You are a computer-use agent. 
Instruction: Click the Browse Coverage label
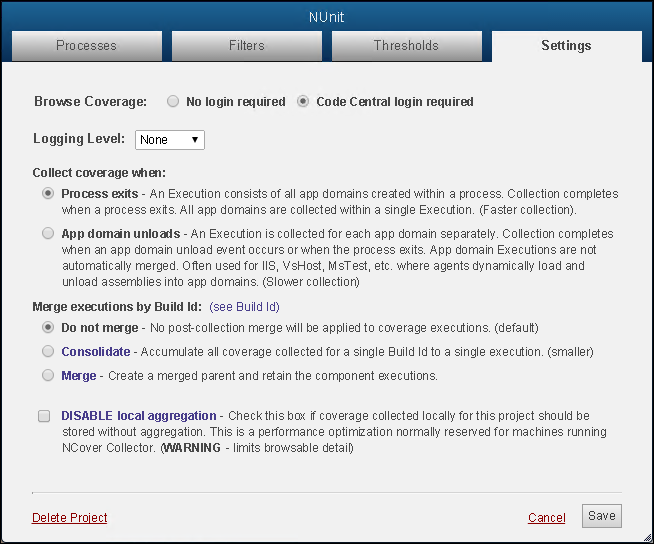91,101
